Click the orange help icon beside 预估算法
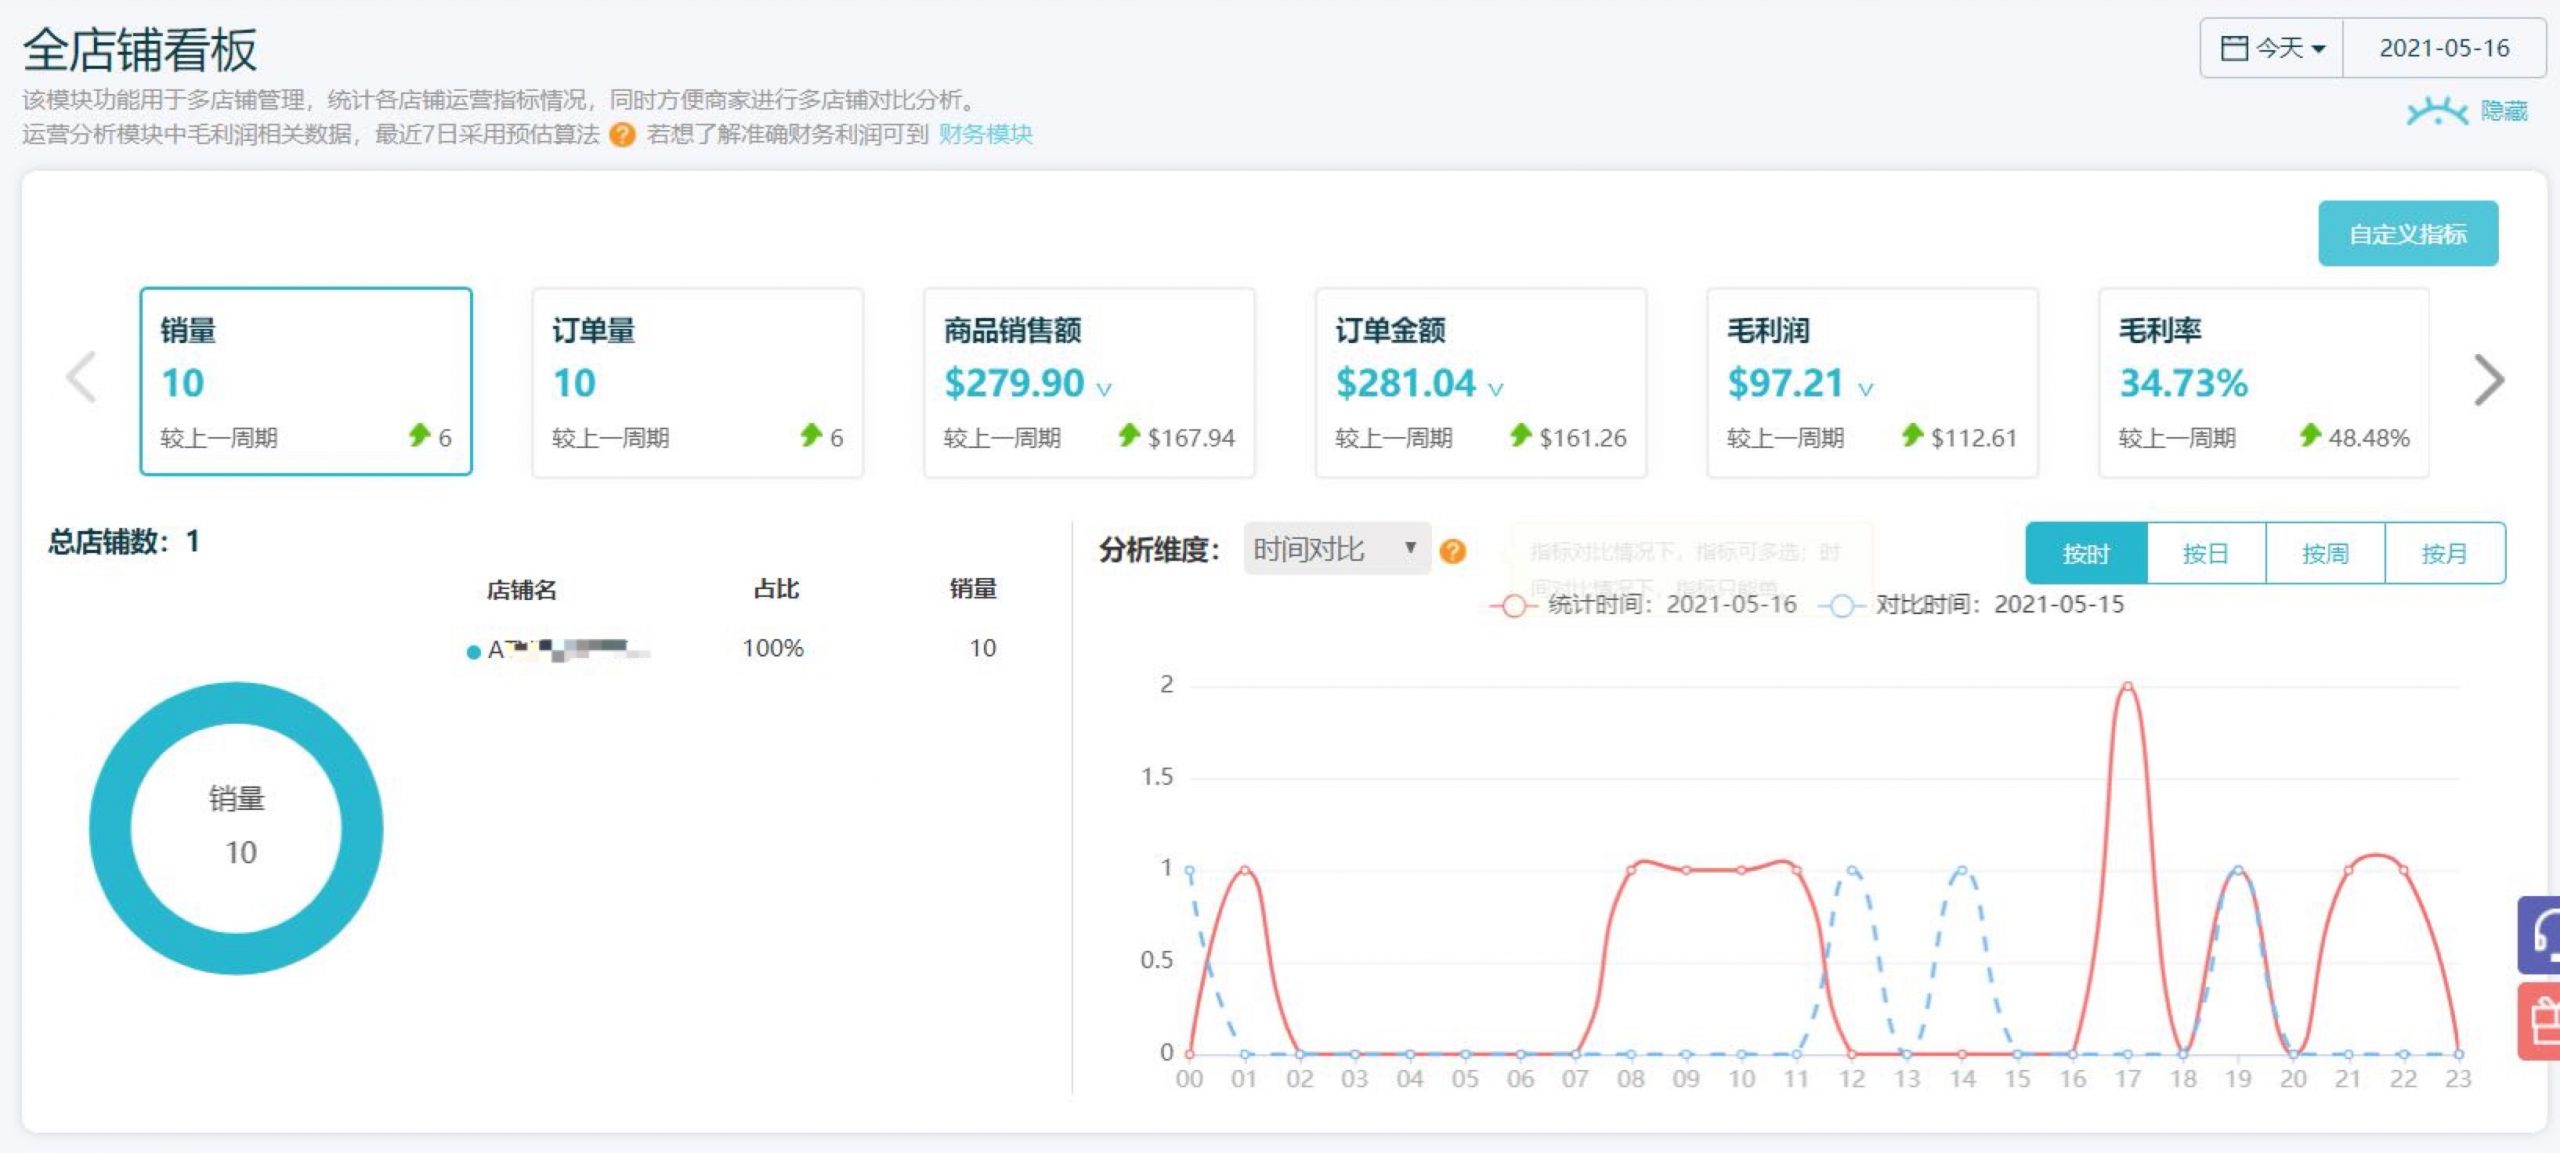Image resolution: width=2560 pixels, height=1153 pixels. 622,134
